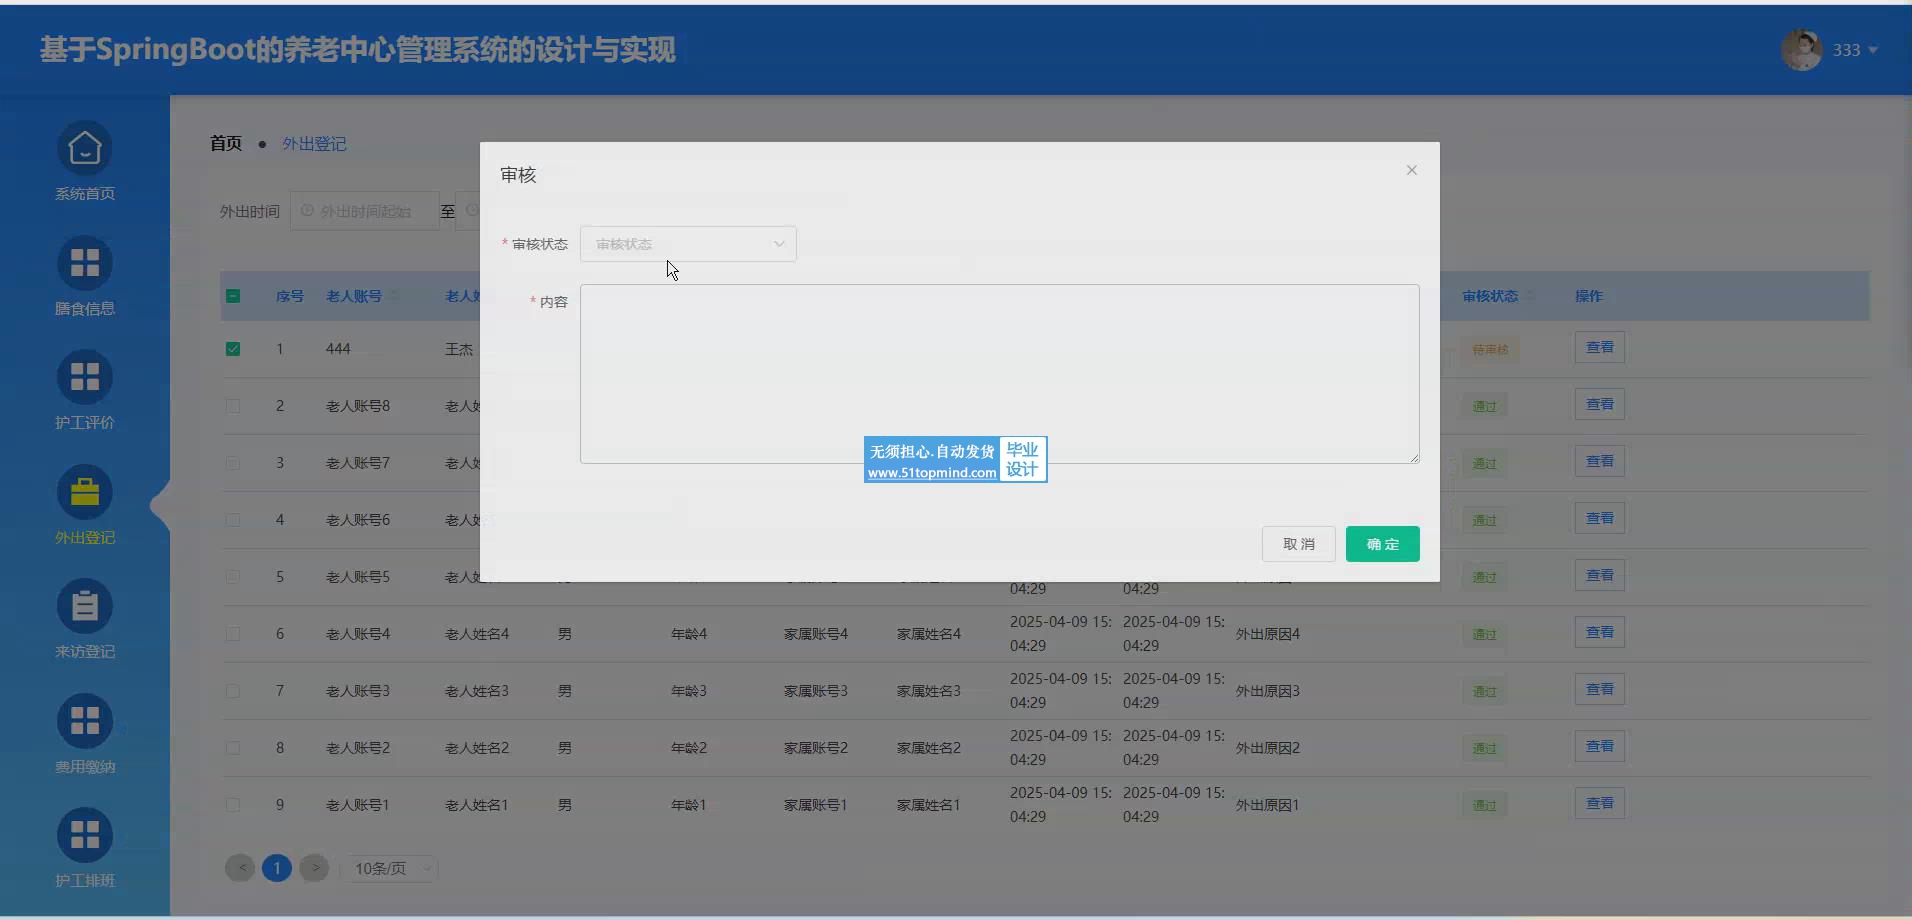The width and height of the screenshot is (1912, 920).
Task: Open the 膳食信息 sidebar icon
Action: [x=85, y=263]
